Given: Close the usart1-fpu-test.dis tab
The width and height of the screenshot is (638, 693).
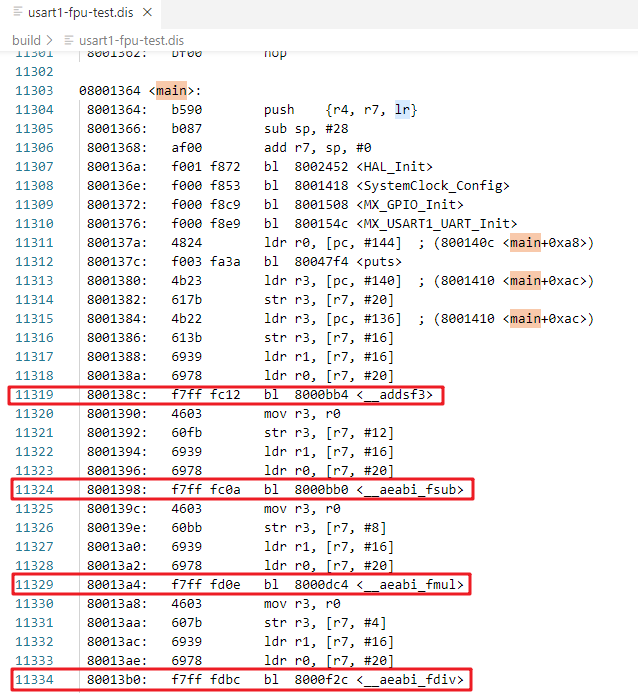Looking at the screenshot, I should (148, 12).
